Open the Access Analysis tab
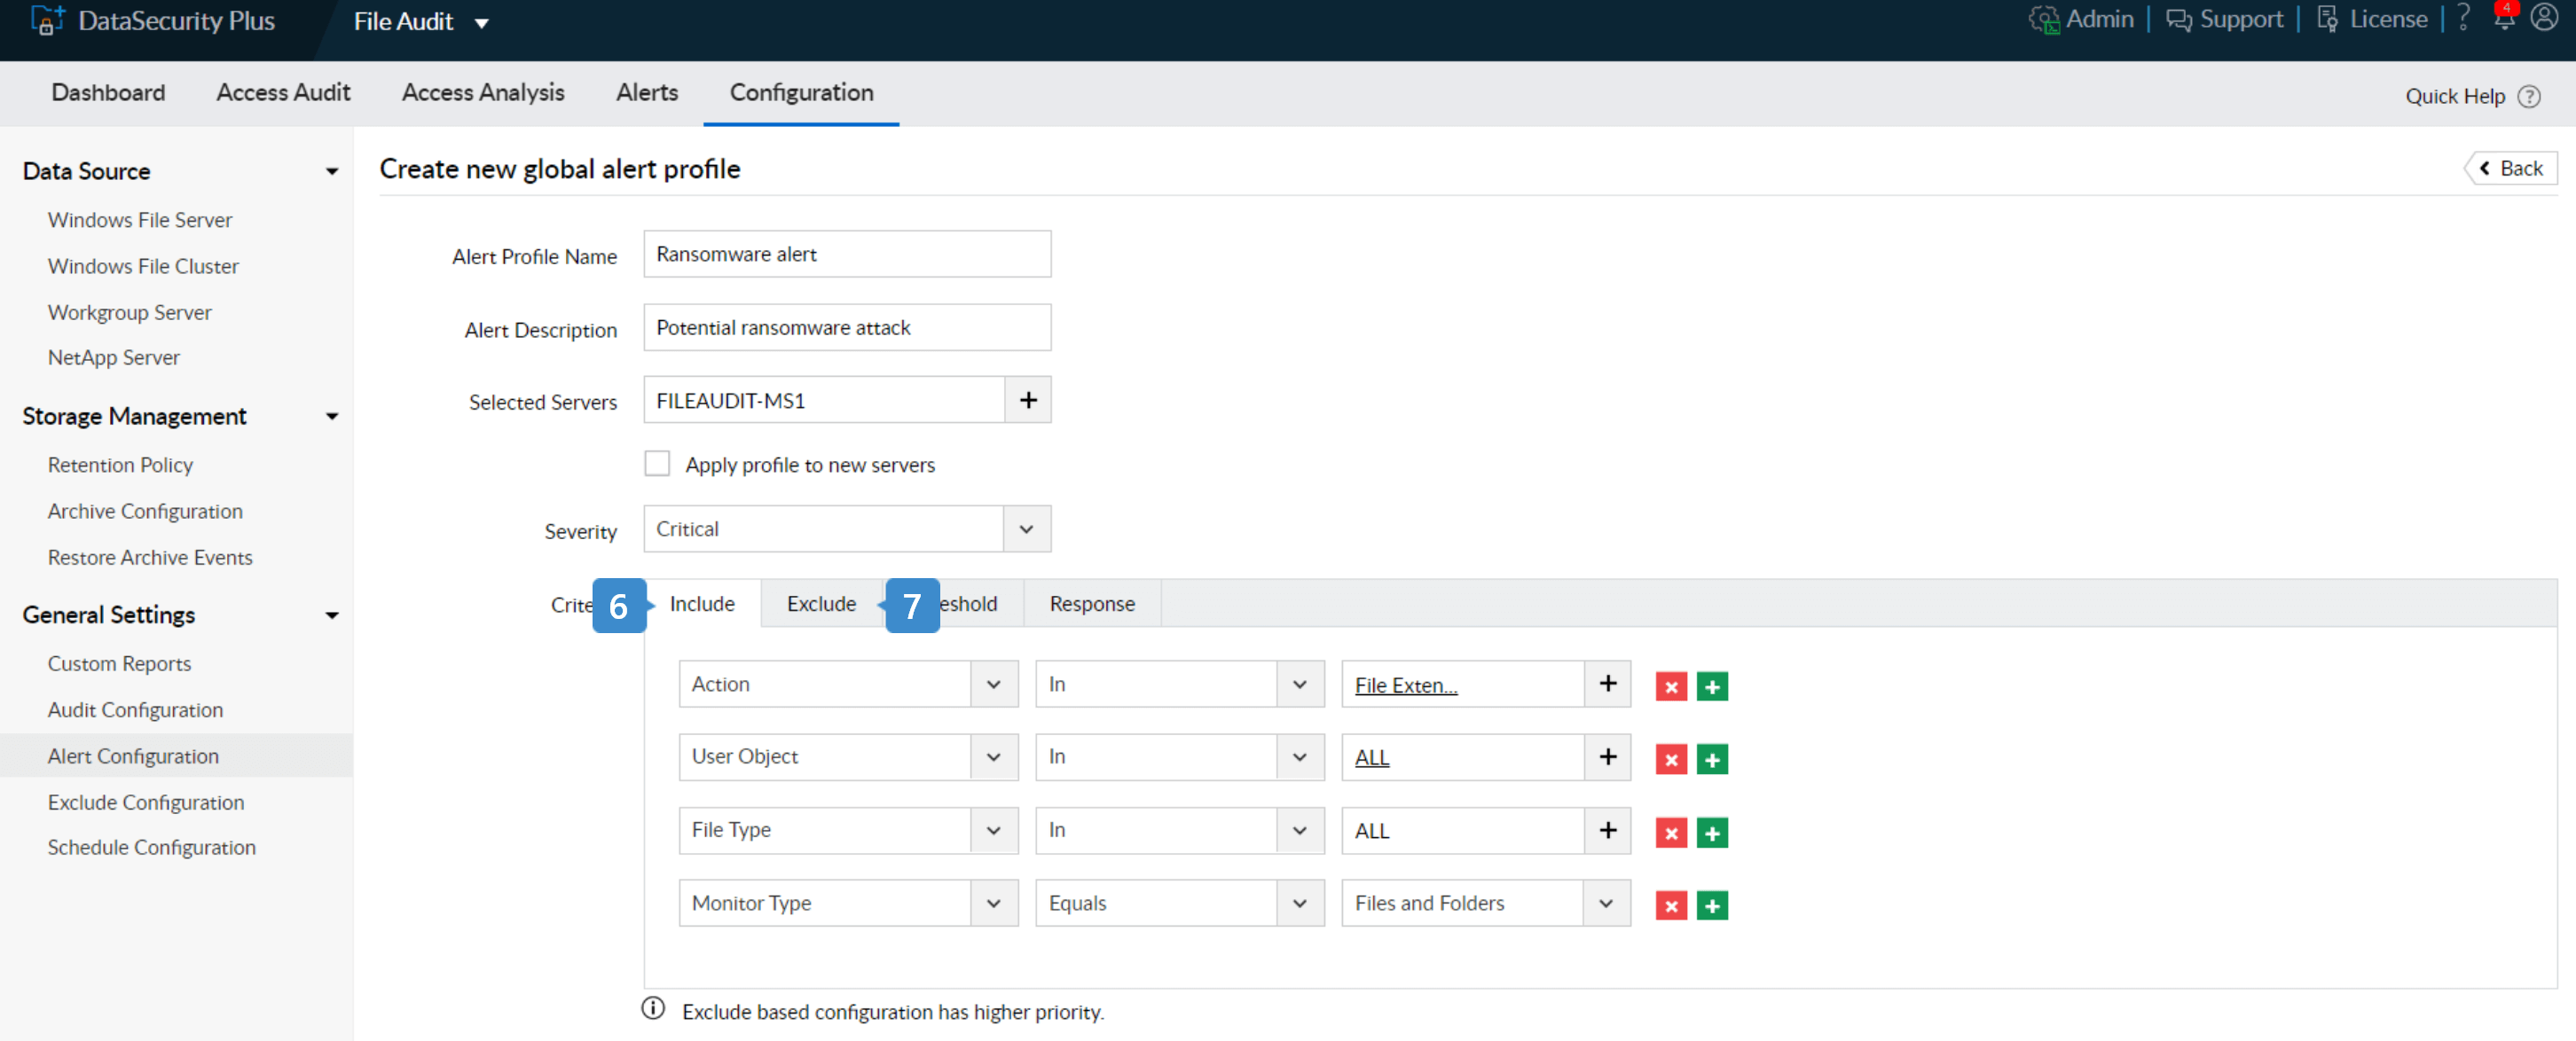This screenshot has height=1041, width=2576. tap(483, 92)
